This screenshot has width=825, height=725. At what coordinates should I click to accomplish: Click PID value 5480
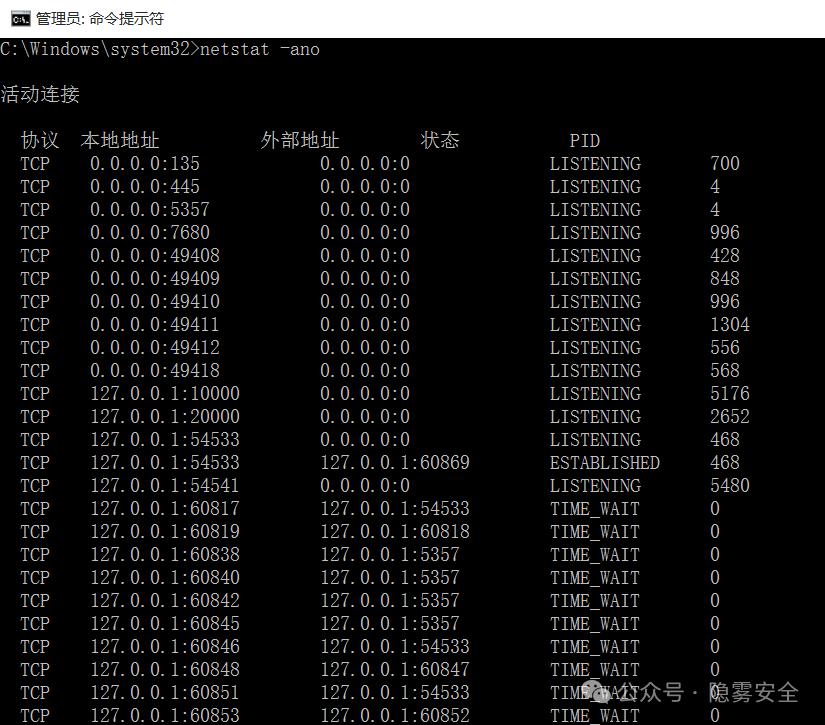click(730, 486)
